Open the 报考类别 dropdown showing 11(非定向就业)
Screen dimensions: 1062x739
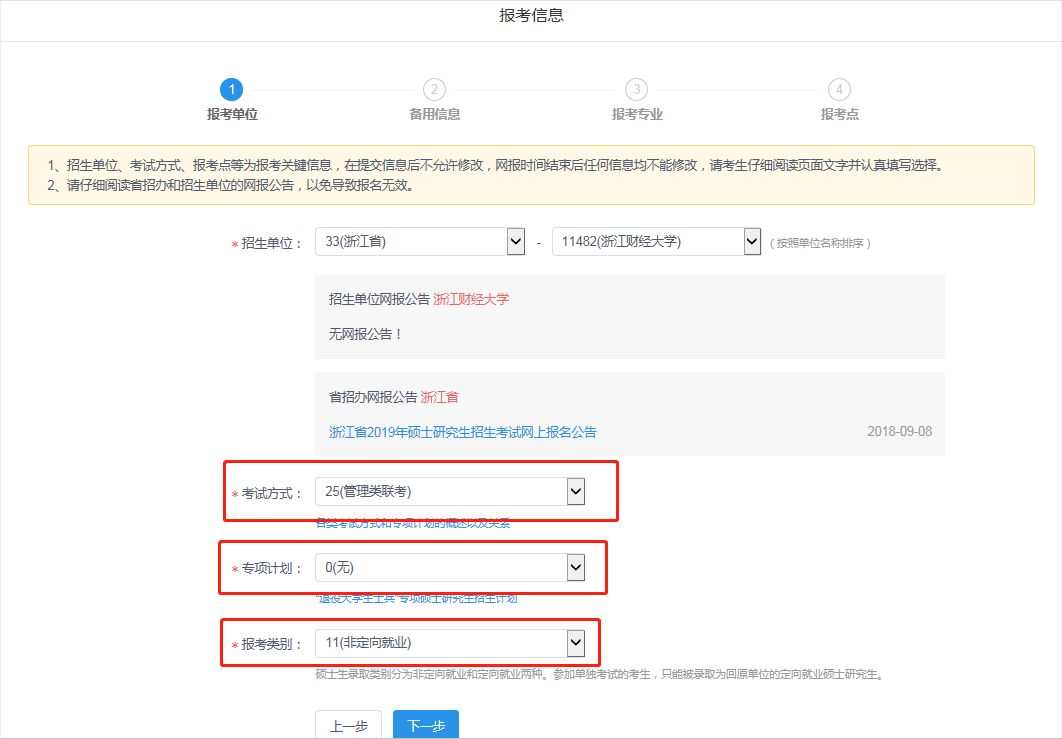(x=449, y=643)
